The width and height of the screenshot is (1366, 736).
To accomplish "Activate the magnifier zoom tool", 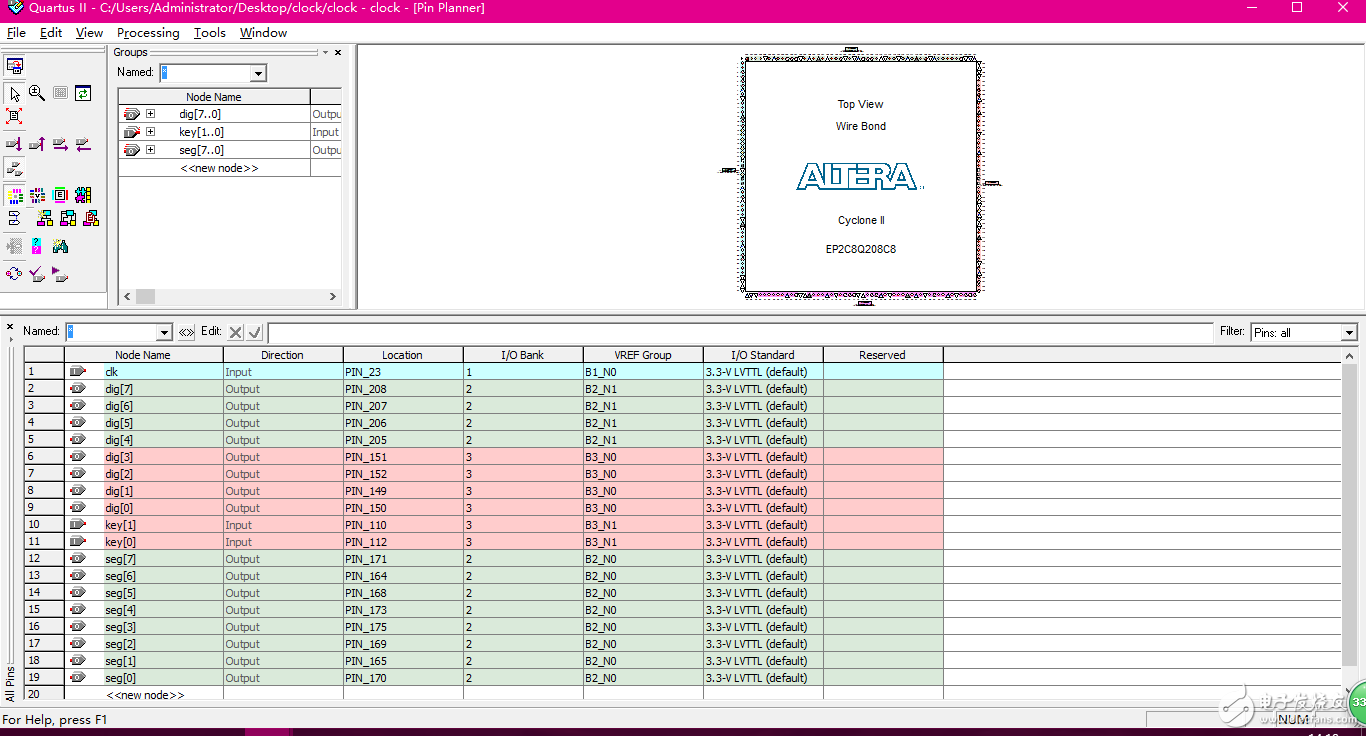I will pos(37,93).
